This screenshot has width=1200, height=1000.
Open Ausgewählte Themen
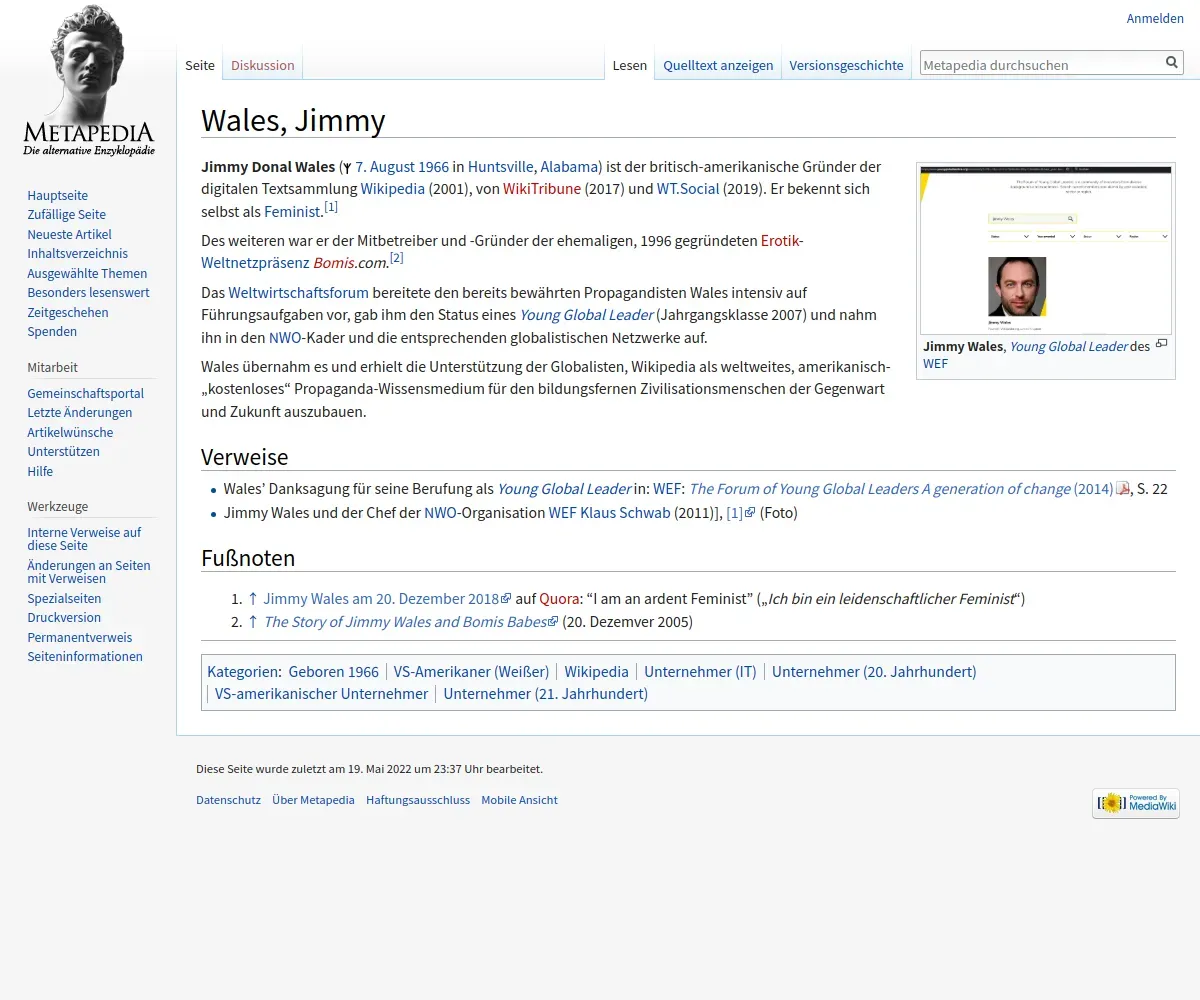coord(87,273)
